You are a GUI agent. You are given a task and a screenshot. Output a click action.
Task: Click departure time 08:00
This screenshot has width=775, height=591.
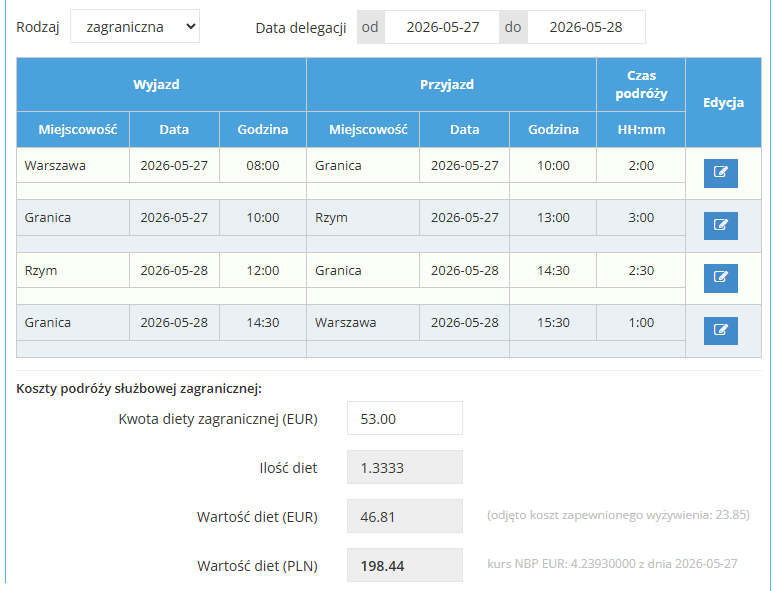262,166
